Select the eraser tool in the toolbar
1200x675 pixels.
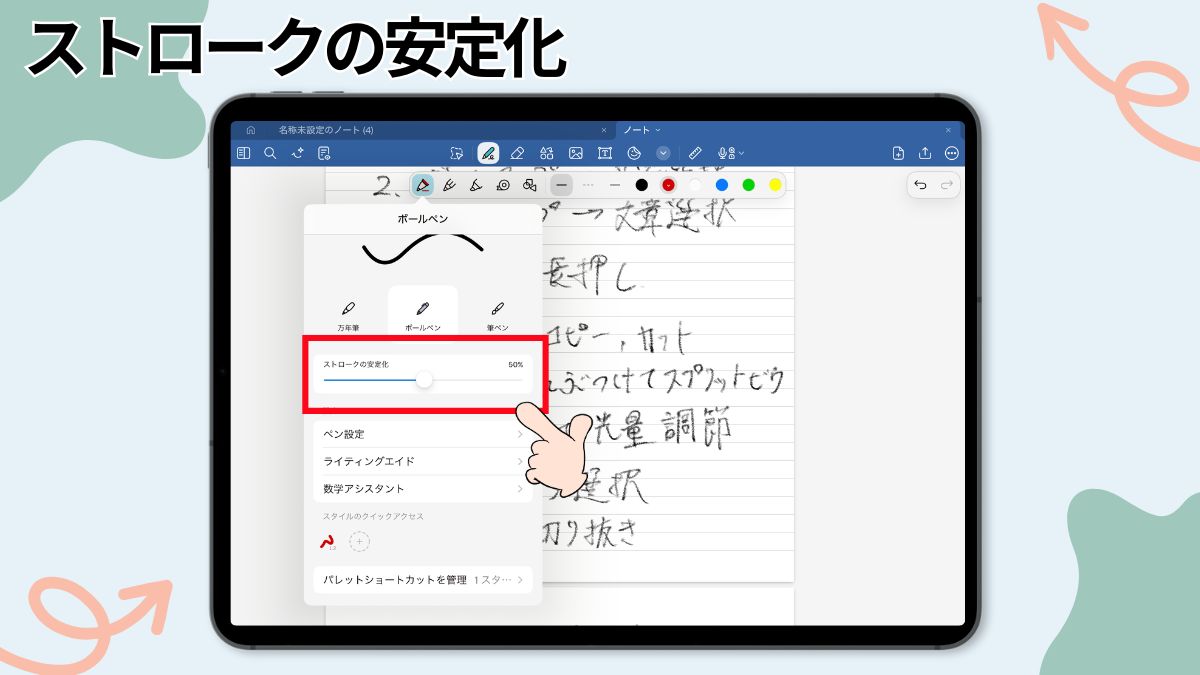517,152
